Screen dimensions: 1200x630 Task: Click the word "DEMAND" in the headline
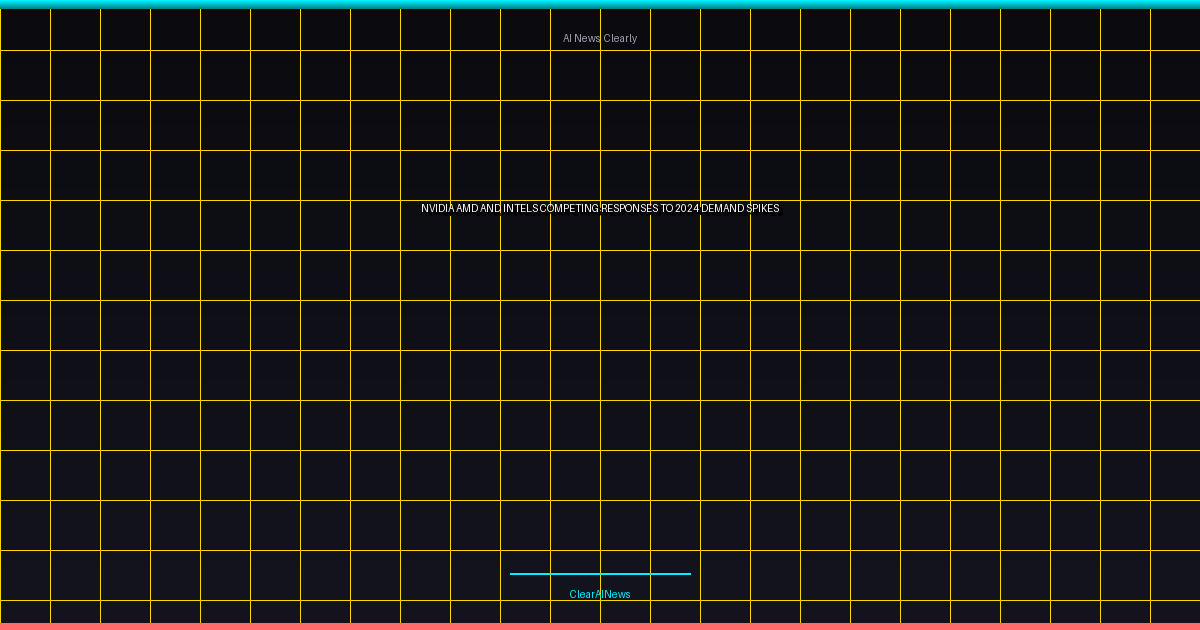point(723,208)
